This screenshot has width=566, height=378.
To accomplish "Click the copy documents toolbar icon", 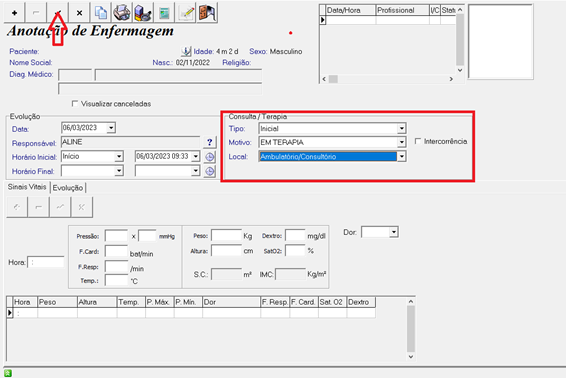I will pyautogui.click(x=101, y=13).
